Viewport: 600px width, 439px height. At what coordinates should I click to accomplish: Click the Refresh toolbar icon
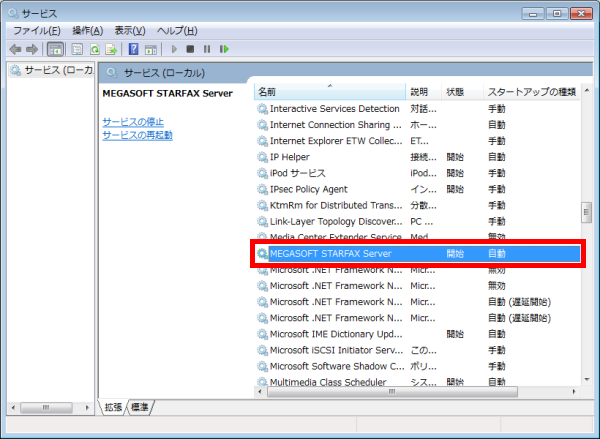pos(96,49)
